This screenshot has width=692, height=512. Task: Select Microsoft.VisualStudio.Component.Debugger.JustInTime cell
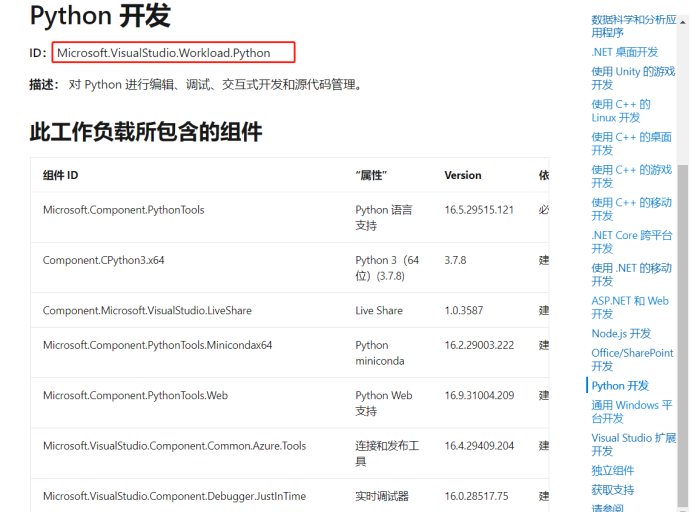point(174,496)
